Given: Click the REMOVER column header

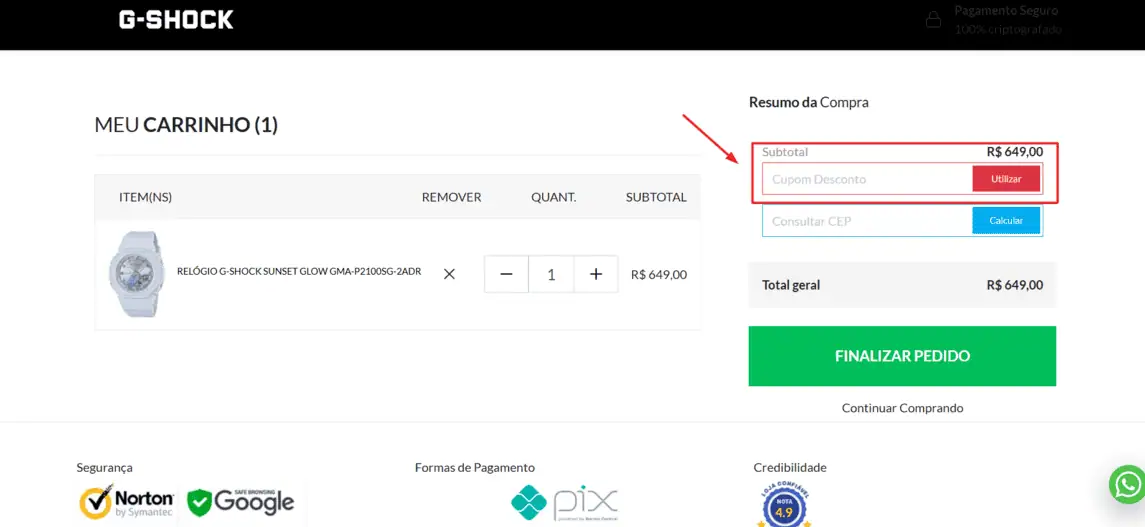Looking at the screenshot, I should 451,197.
